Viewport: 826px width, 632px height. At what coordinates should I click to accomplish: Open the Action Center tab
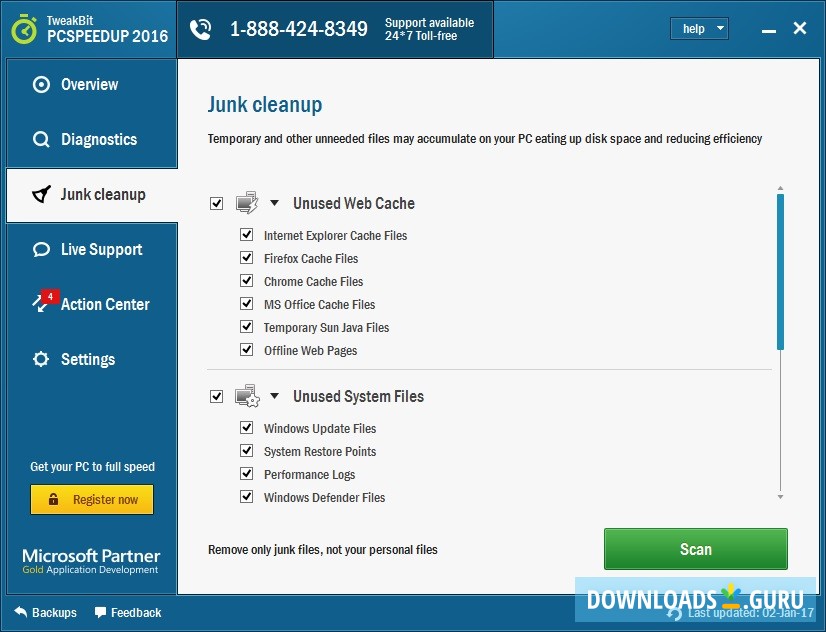(x=92, y=304)
